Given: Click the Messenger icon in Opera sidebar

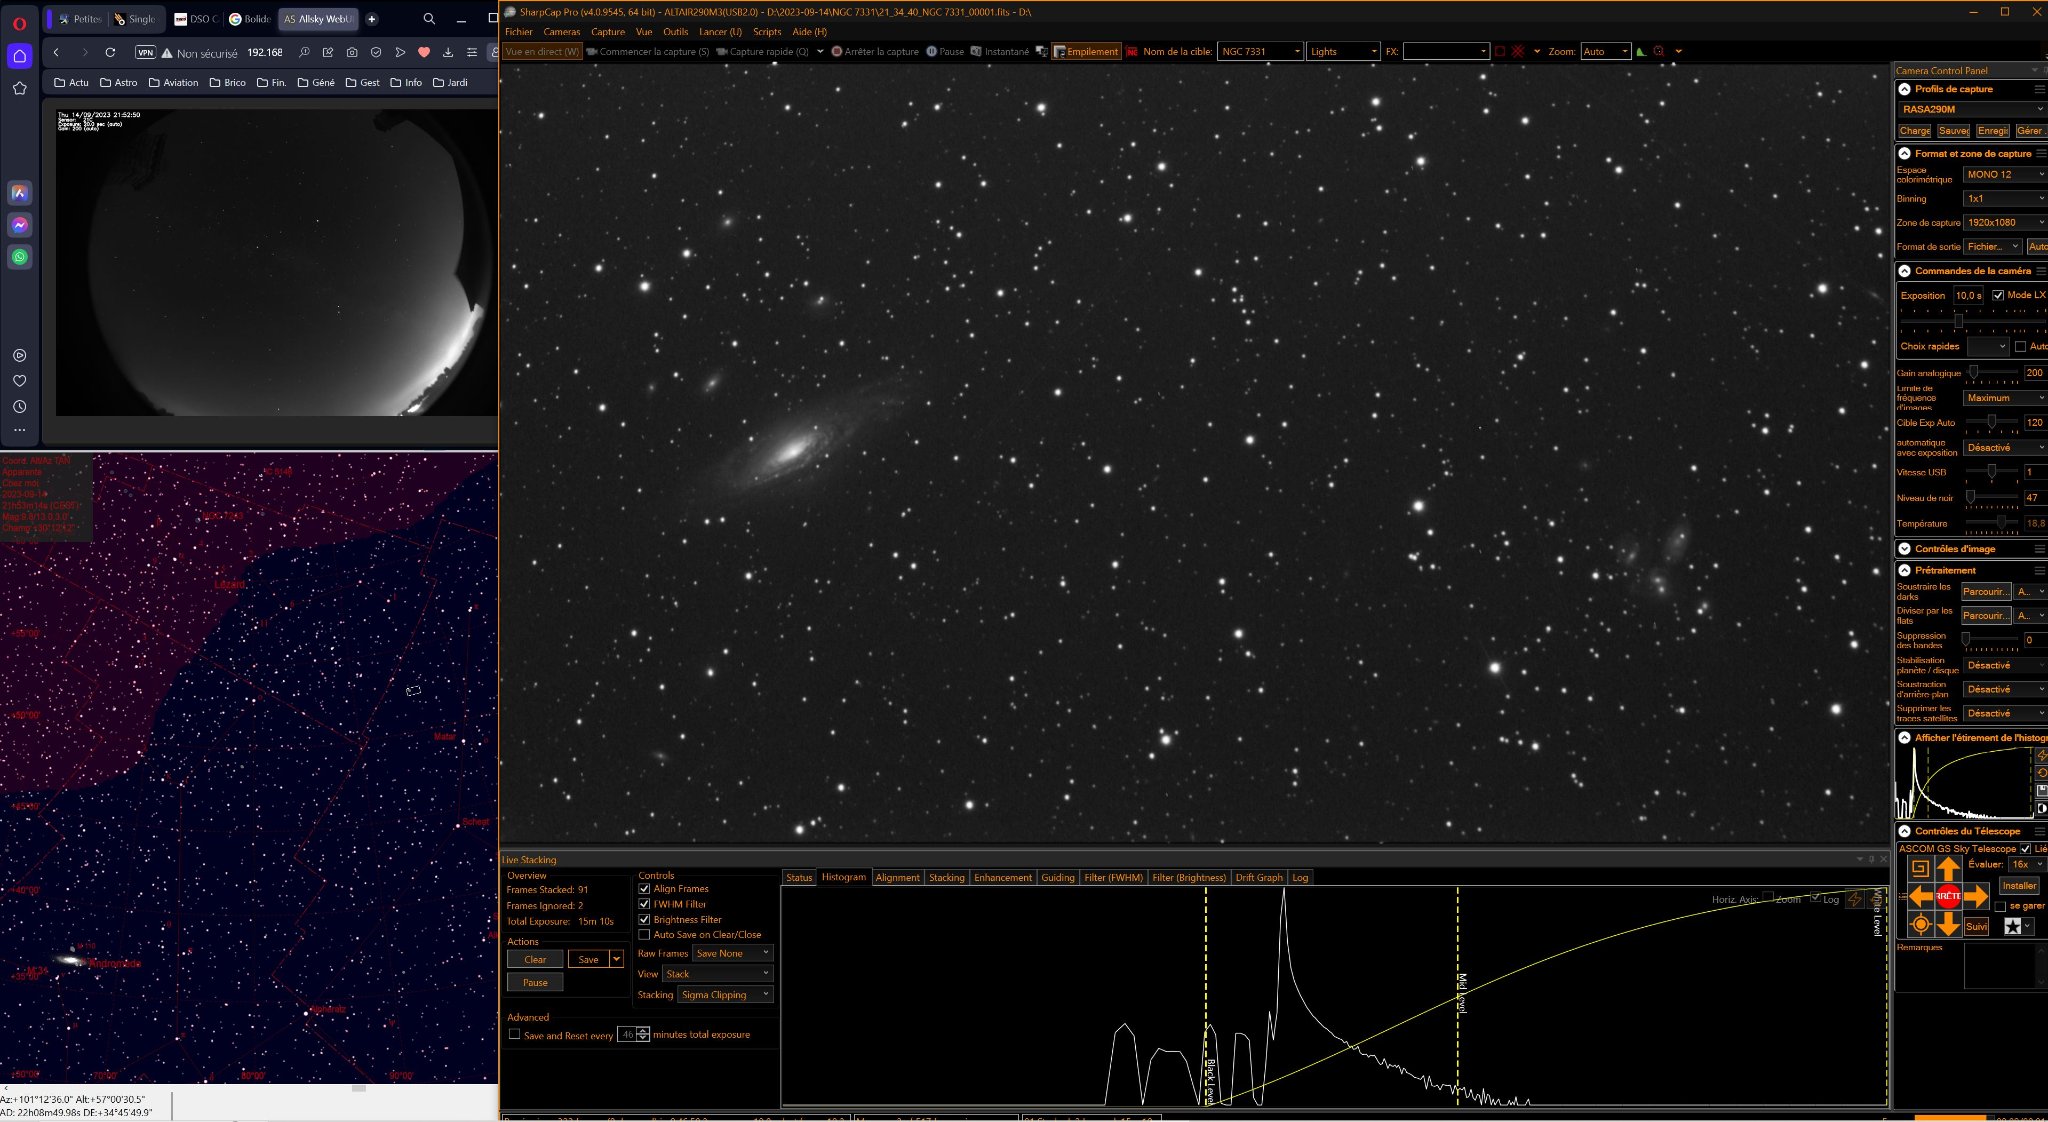Looking at the screenshot, I should pos(19,225).
